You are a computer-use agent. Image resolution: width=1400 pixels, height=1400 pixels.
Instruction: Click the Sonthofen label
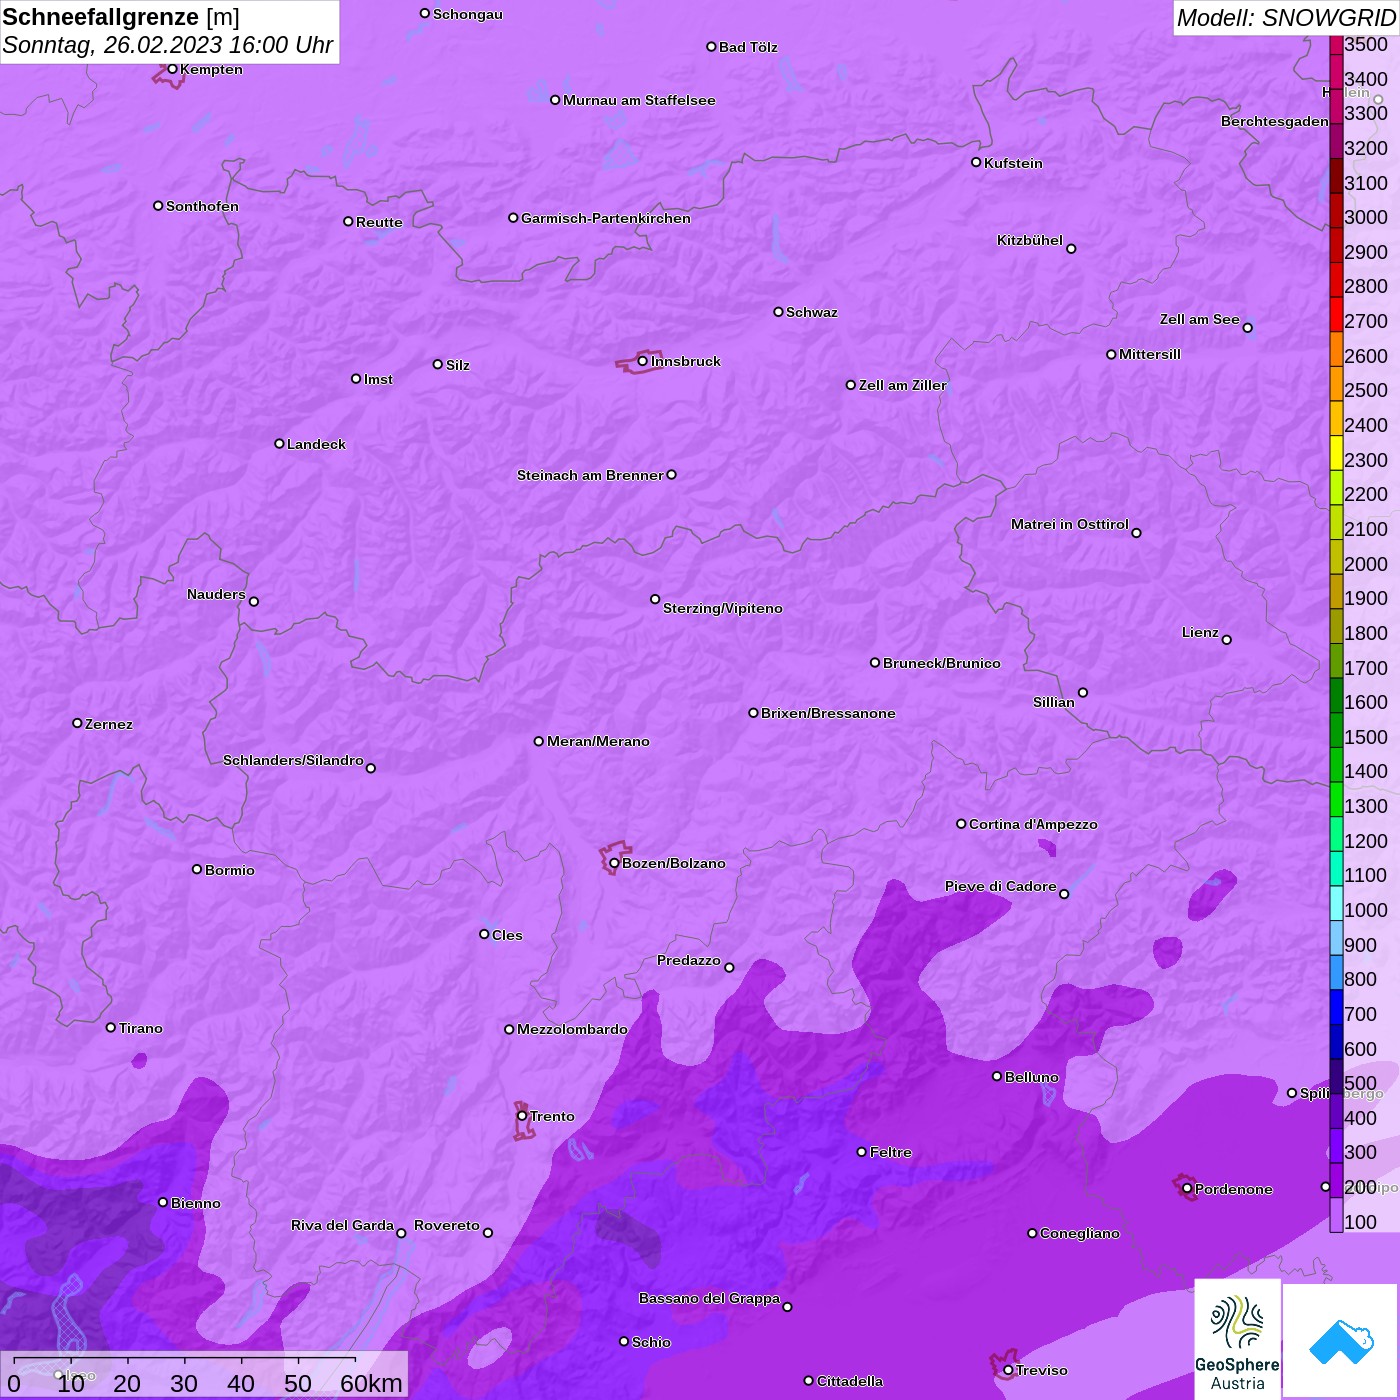point(202,206)
